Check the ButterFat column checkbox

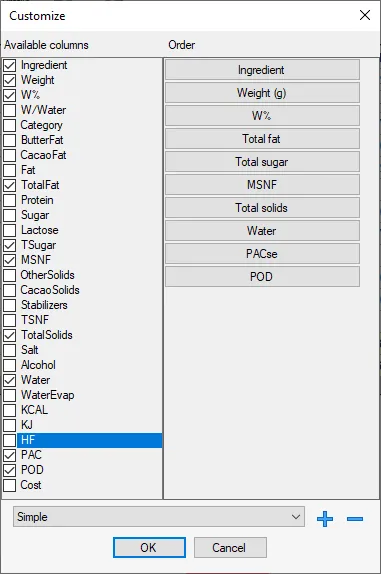coord(10,140)
